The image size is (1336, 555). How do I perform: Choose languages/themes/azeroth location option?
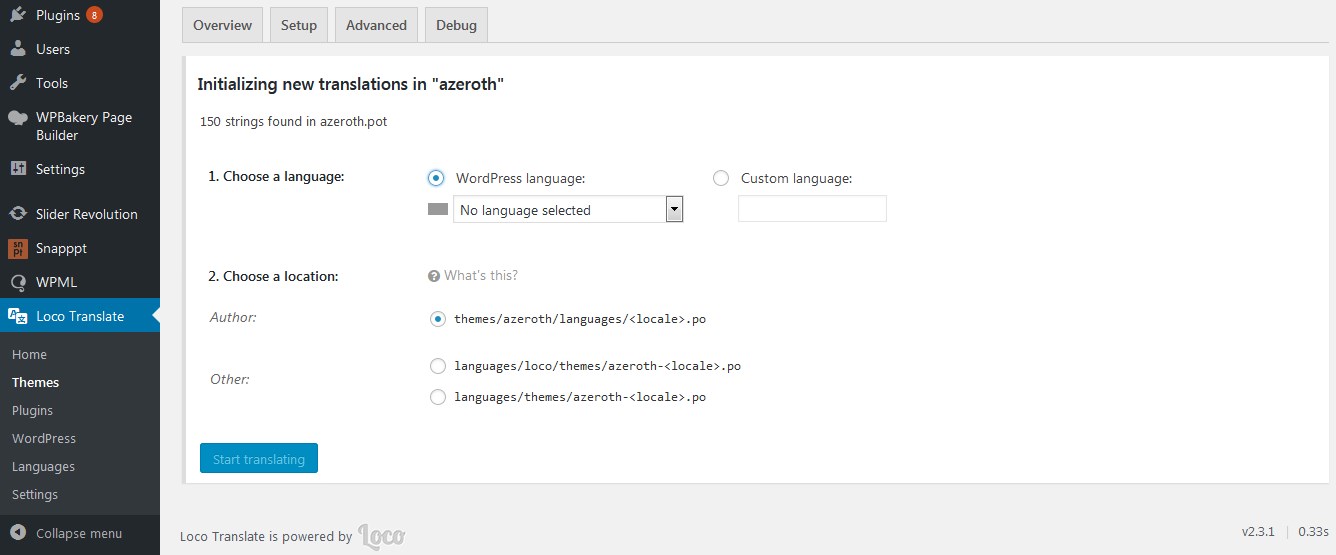click(x=437, y=397)
